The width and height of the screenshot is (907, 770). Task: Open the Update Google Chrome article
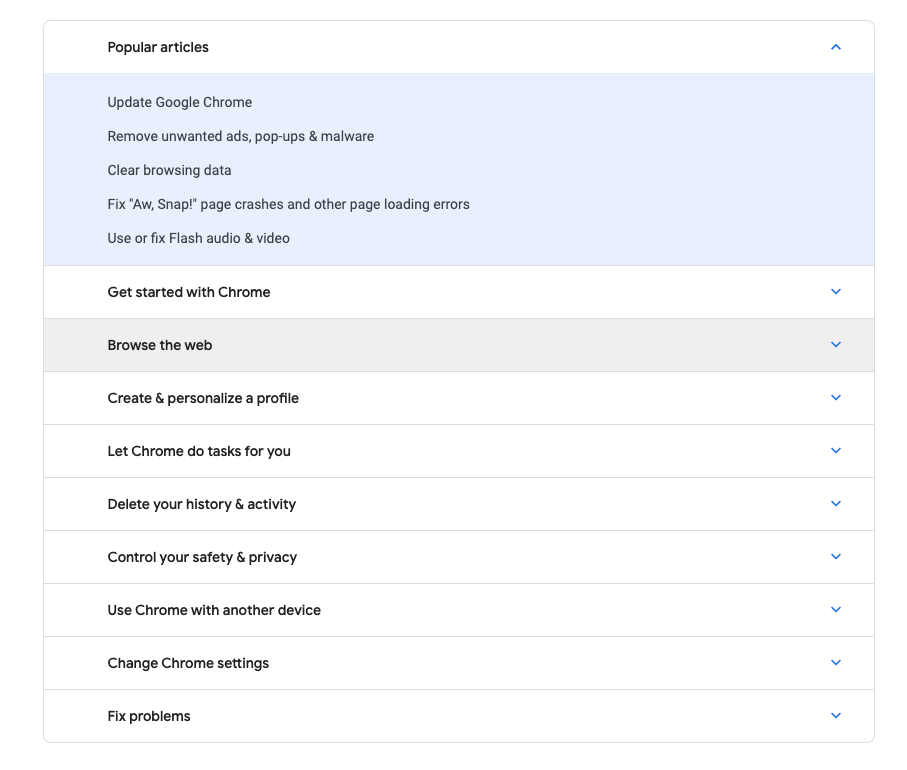coord(180,102)
